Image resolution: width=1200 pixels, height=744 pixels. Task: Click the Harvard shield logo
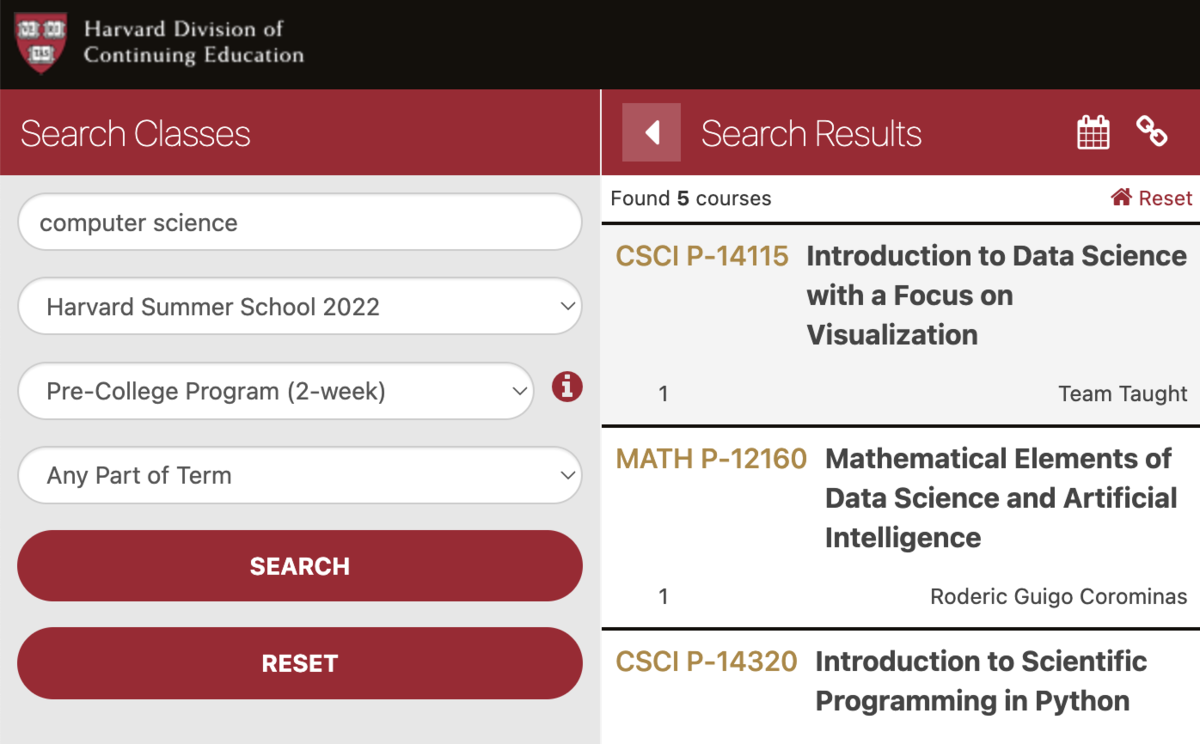tap(41, 43)
